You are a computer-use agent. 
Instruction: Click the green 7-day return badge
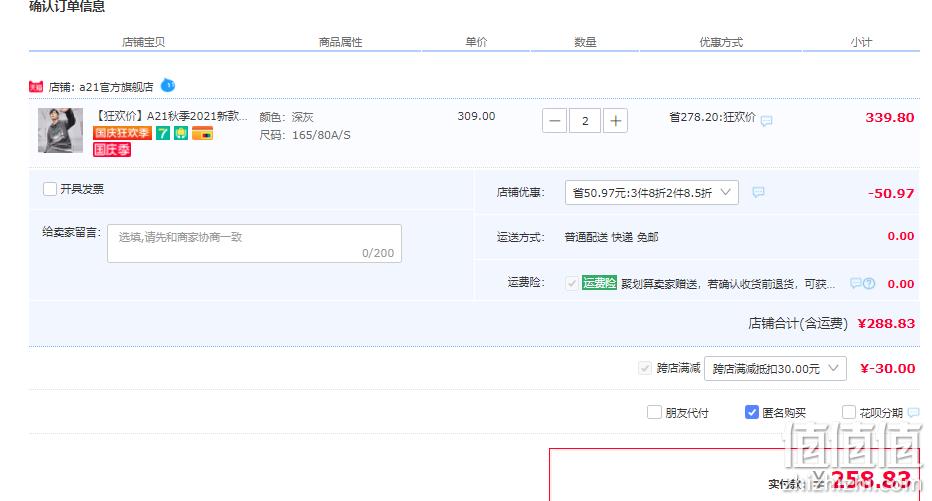click(x=163, y=133)
